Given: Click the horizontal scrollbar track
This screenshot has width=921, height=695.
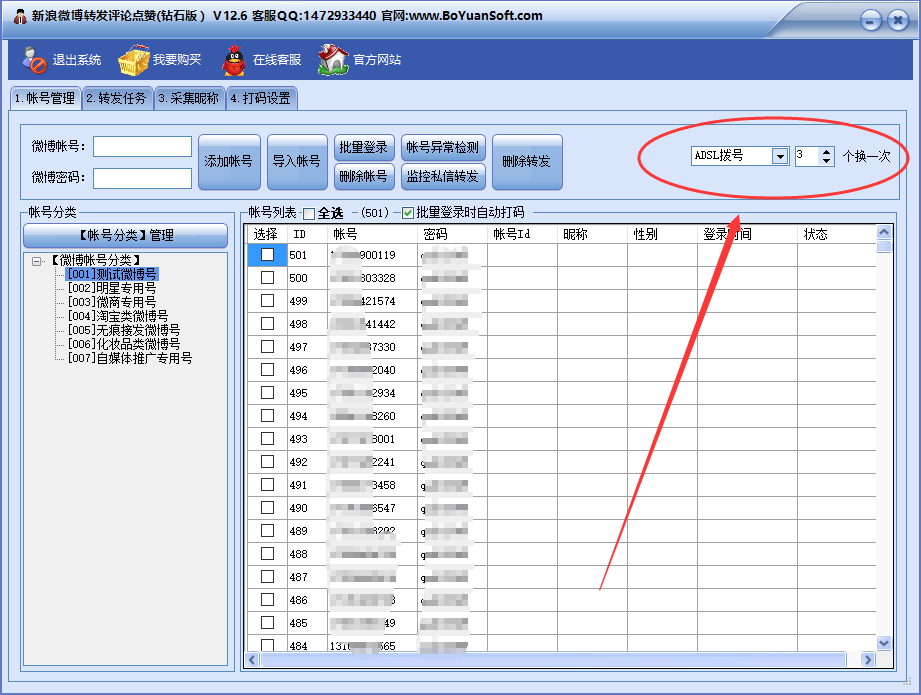Looking at the screenshot, I should coord(560,660).
